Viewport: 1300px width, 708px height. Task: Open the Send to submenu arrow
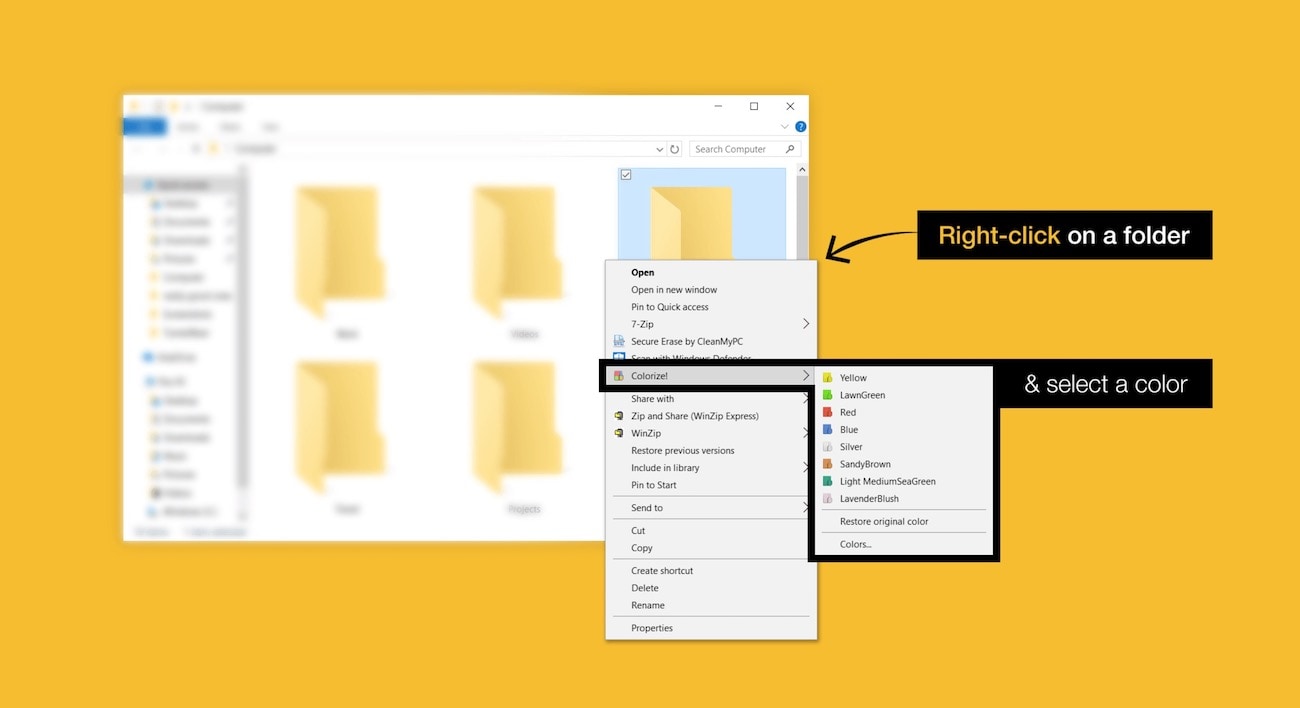click(806, 507)
